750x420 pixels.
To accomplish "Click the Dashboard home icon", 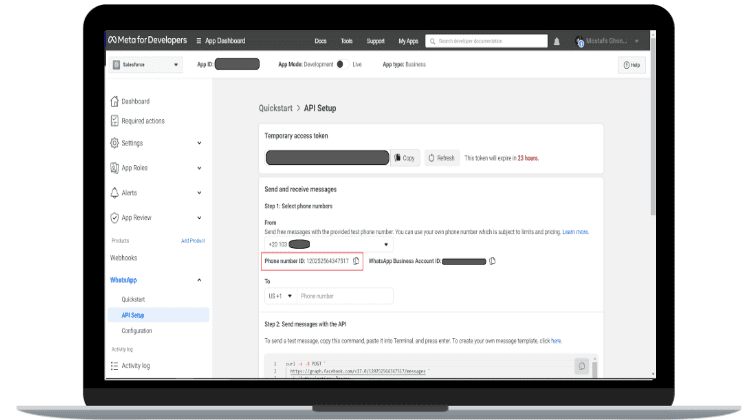I will pyautogui.click(x=114, y=101).
